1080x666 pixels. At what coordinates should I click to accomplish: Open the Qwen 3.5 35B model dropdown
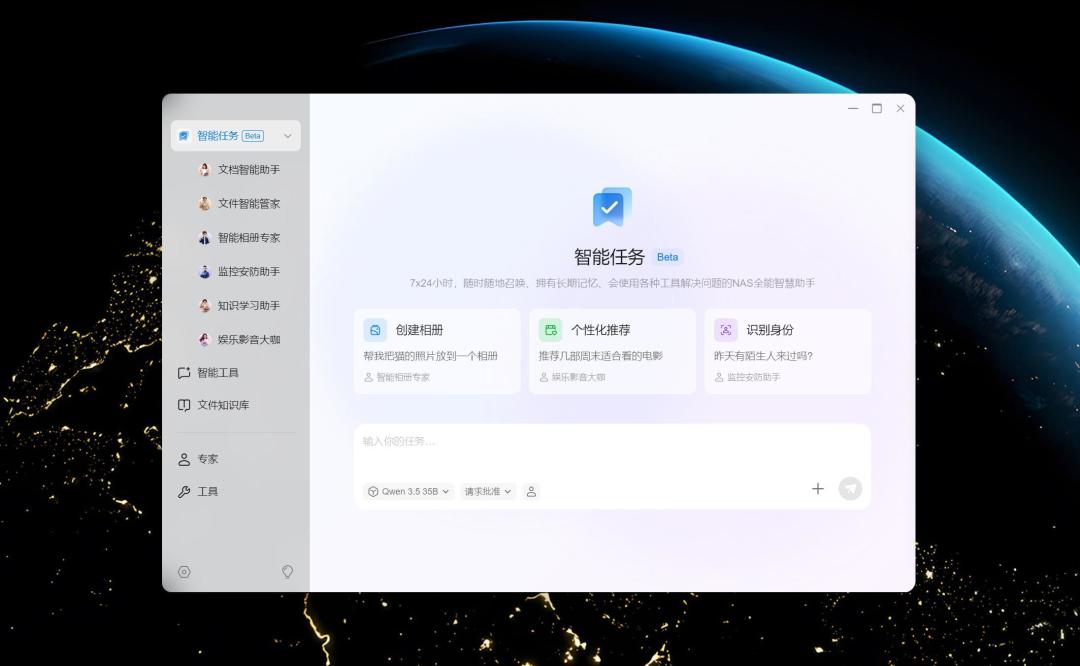[408, 491]
